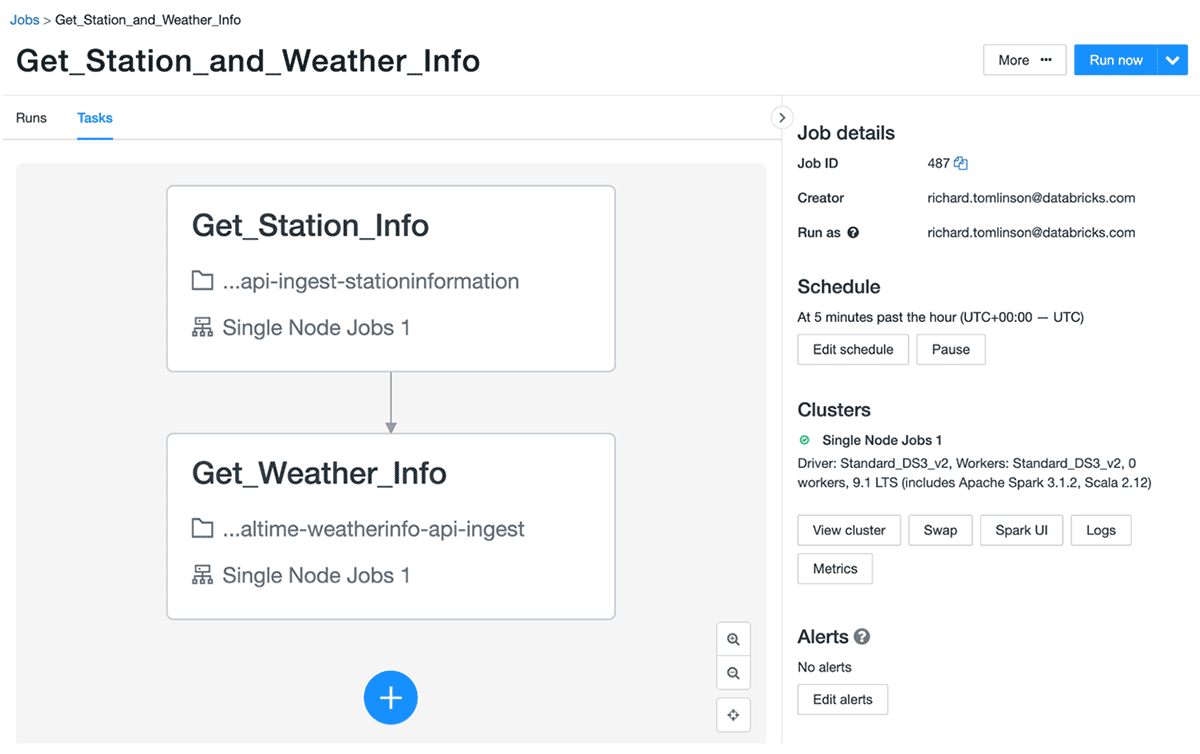Pause the job schedule
Image resolution: width=1200 pixels, height=754 pixels.
tap(950, 350)
